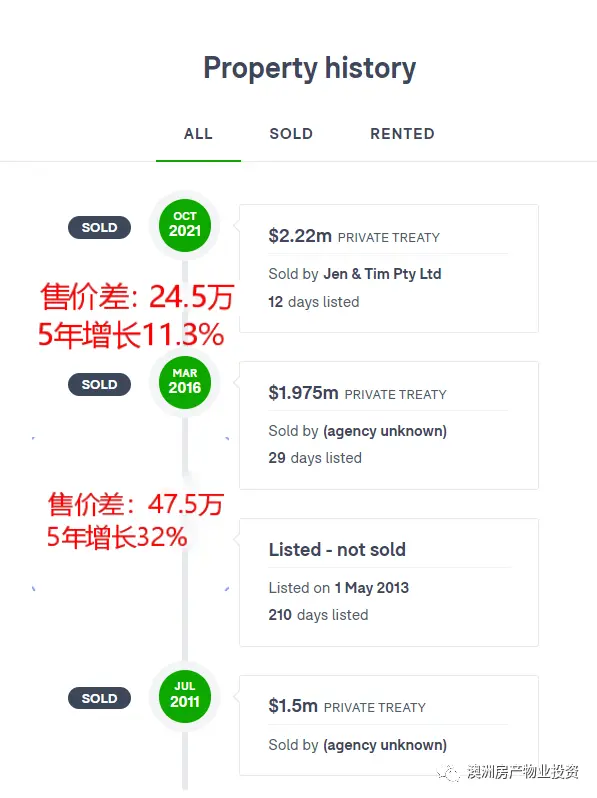Viewport: 597px width, 798px height.
Task: Click the OCT 2021 timeline circle
Action: pos(185,225)
